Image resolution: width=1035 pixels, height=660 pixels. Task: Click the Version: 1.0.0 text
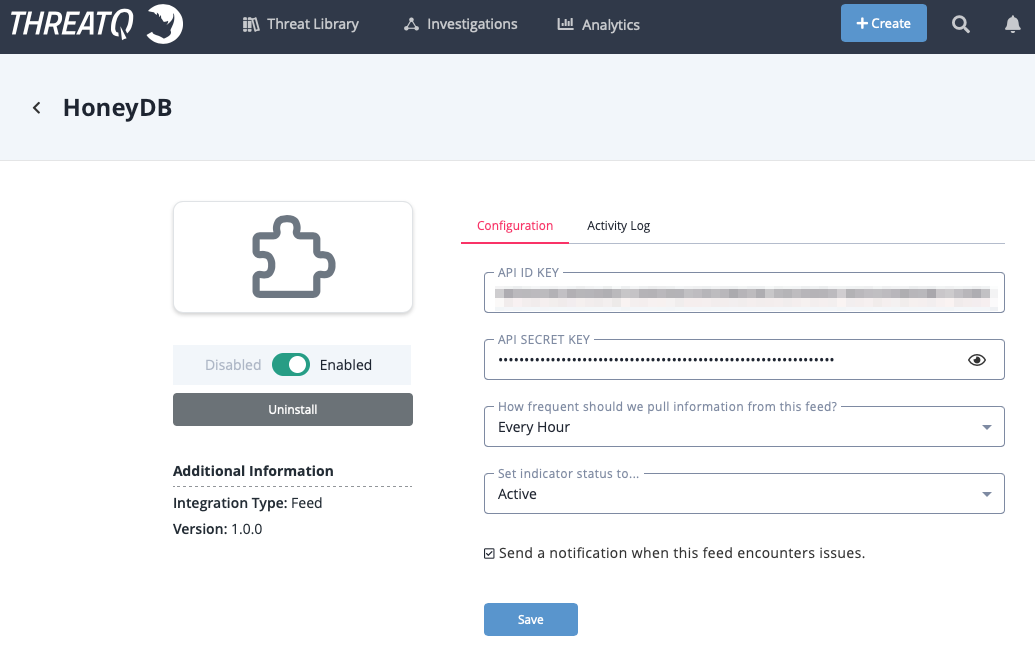(217, 529)
